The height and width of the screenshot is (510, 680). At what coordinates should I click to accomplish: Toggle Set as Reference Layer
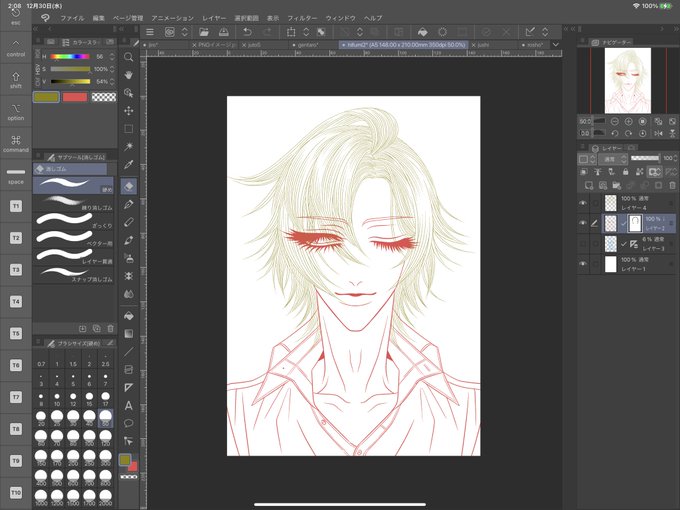[x=598, y=172]
